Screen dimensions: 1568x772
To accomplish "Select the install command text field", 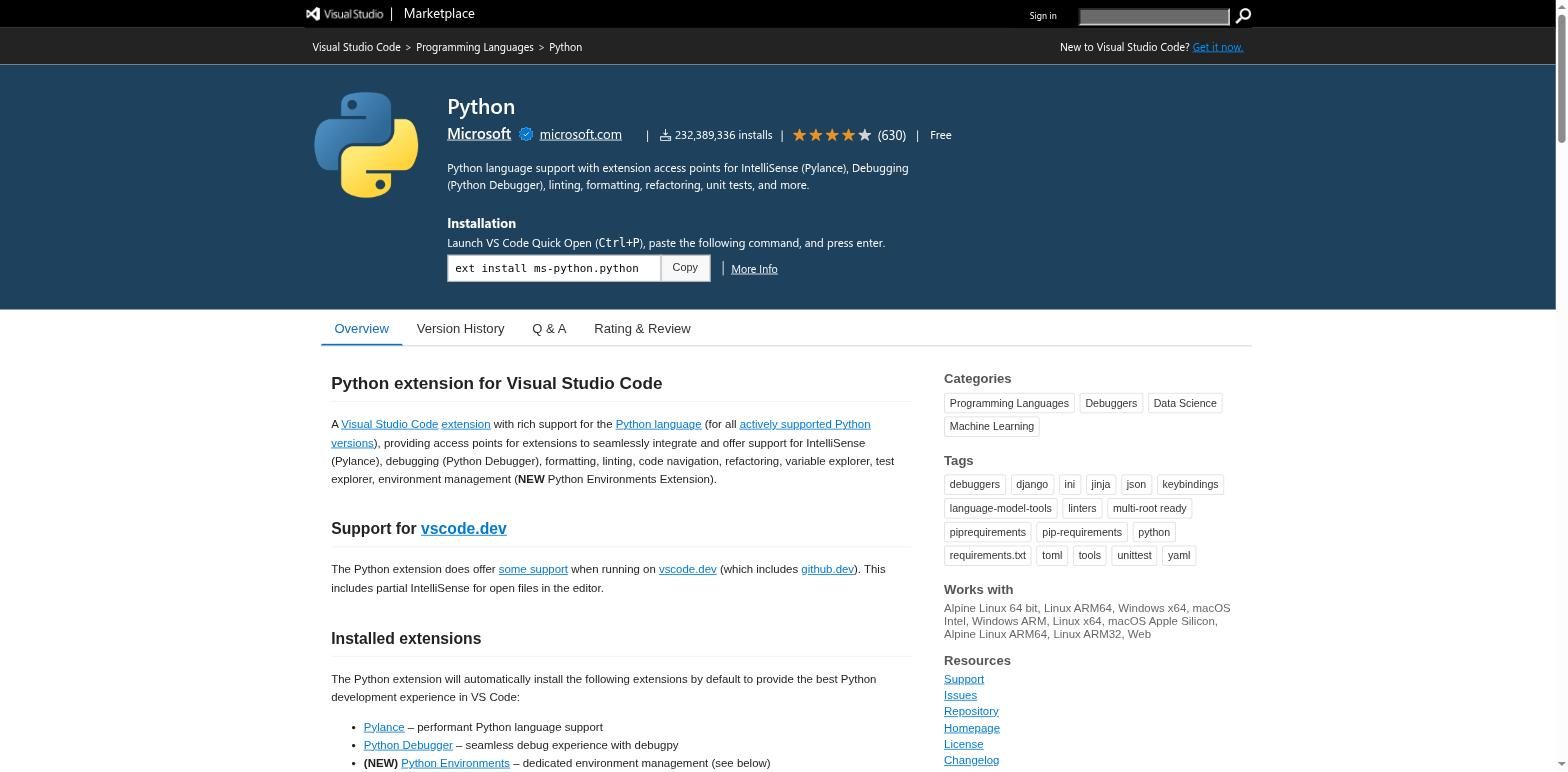I will click(x=554, y=268).
